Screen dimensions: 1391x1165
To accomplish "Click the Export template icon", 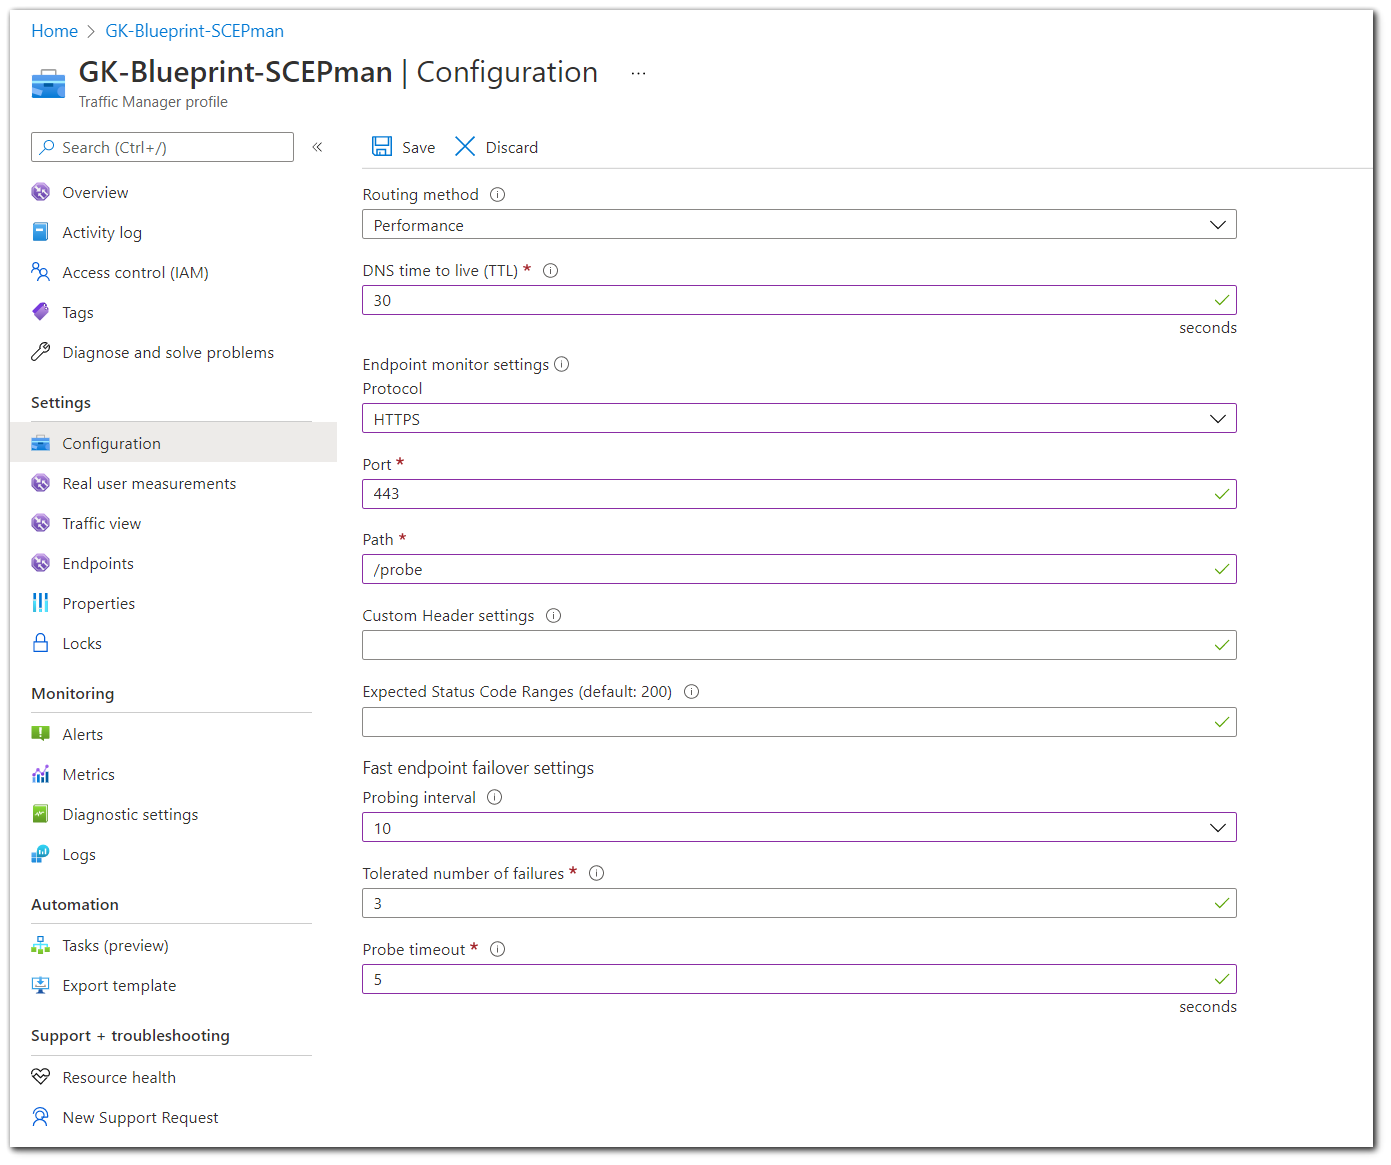I will click(40, 985).
